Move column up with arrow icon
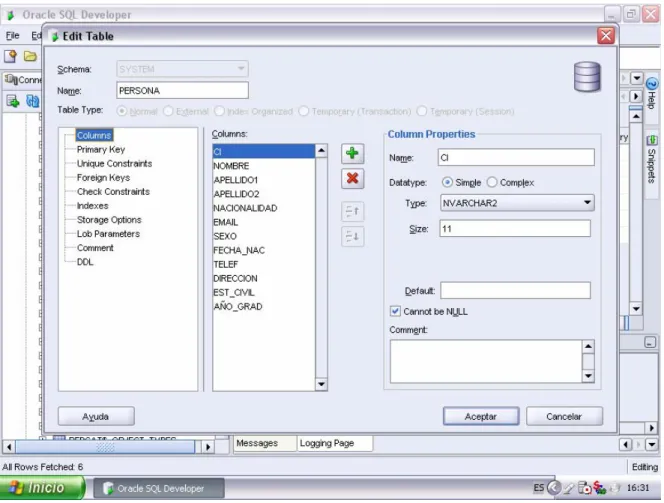This screenshot has width=664, height=503. [352, 211]
